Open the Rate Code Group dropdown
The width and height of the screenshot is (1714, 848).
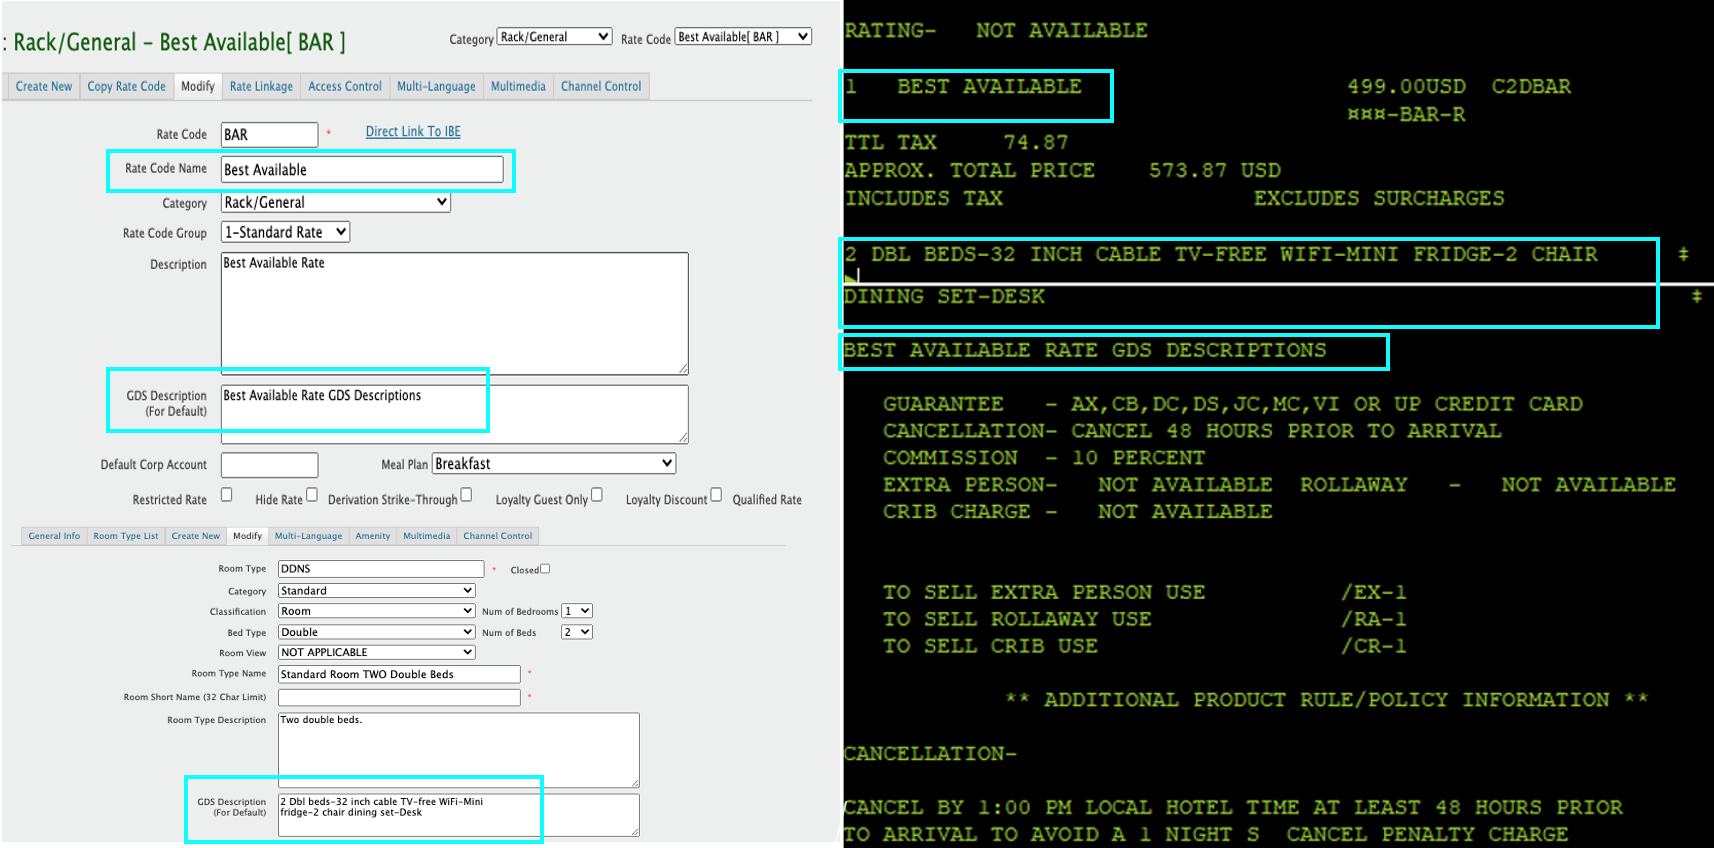point(285,232)
